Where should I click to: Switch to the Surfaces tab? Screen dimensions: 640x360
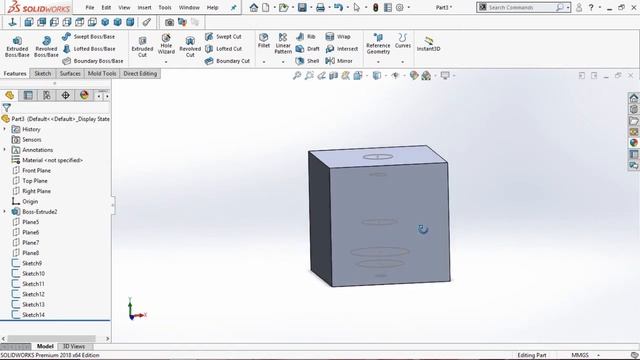[70, 73]
